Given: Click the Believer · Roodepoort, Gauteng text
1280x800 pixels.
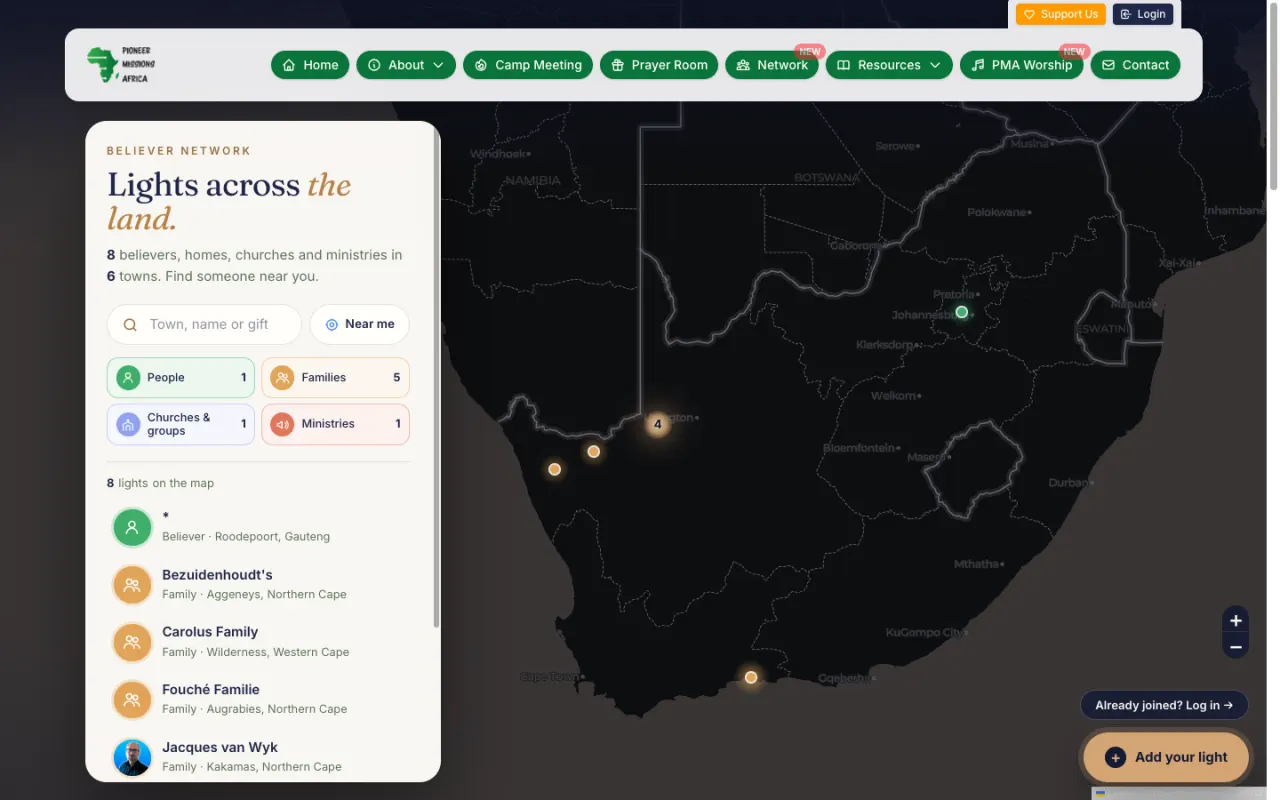Looking at the screenshot, I should pyautogui.click(x=246, y=536).
